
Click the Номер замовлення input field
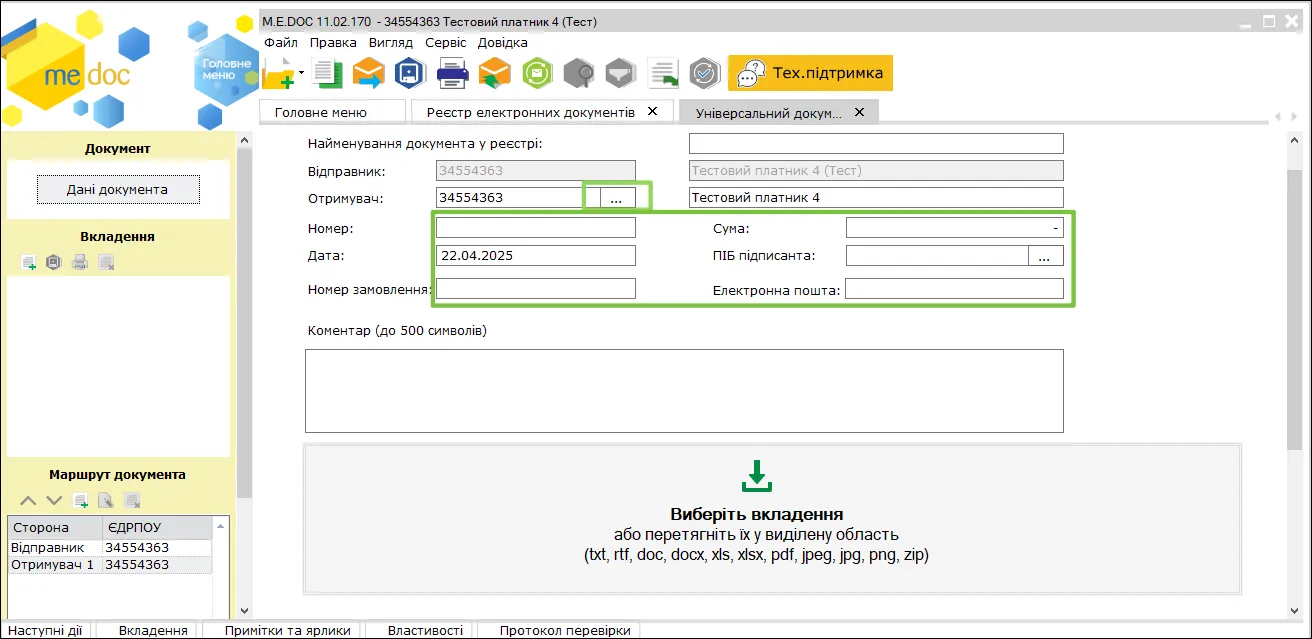536,288
